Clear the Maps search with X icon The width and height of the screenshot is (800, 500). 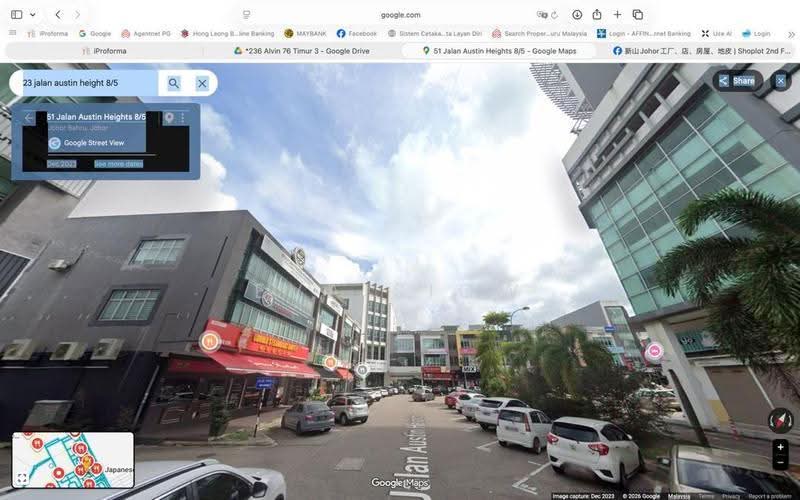click(202, 83)
